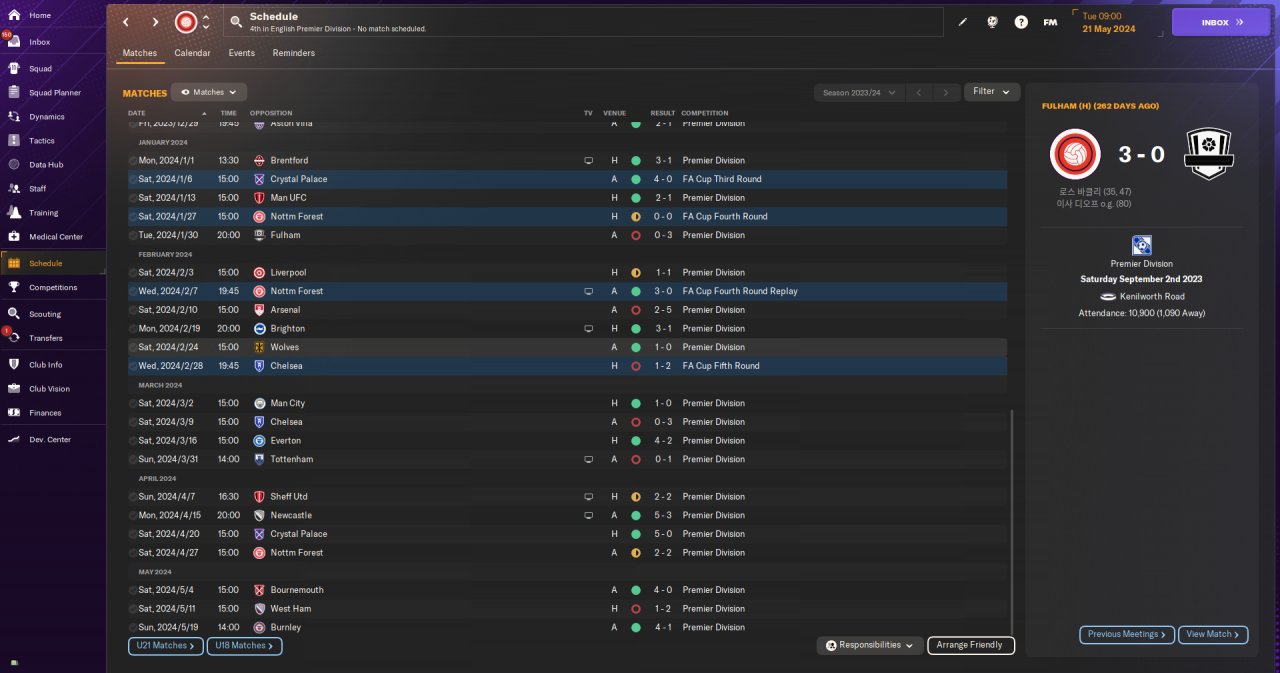1280x673 pixels.
Task: Click the Brighton opposition link
Action: (x=288, y=328)
